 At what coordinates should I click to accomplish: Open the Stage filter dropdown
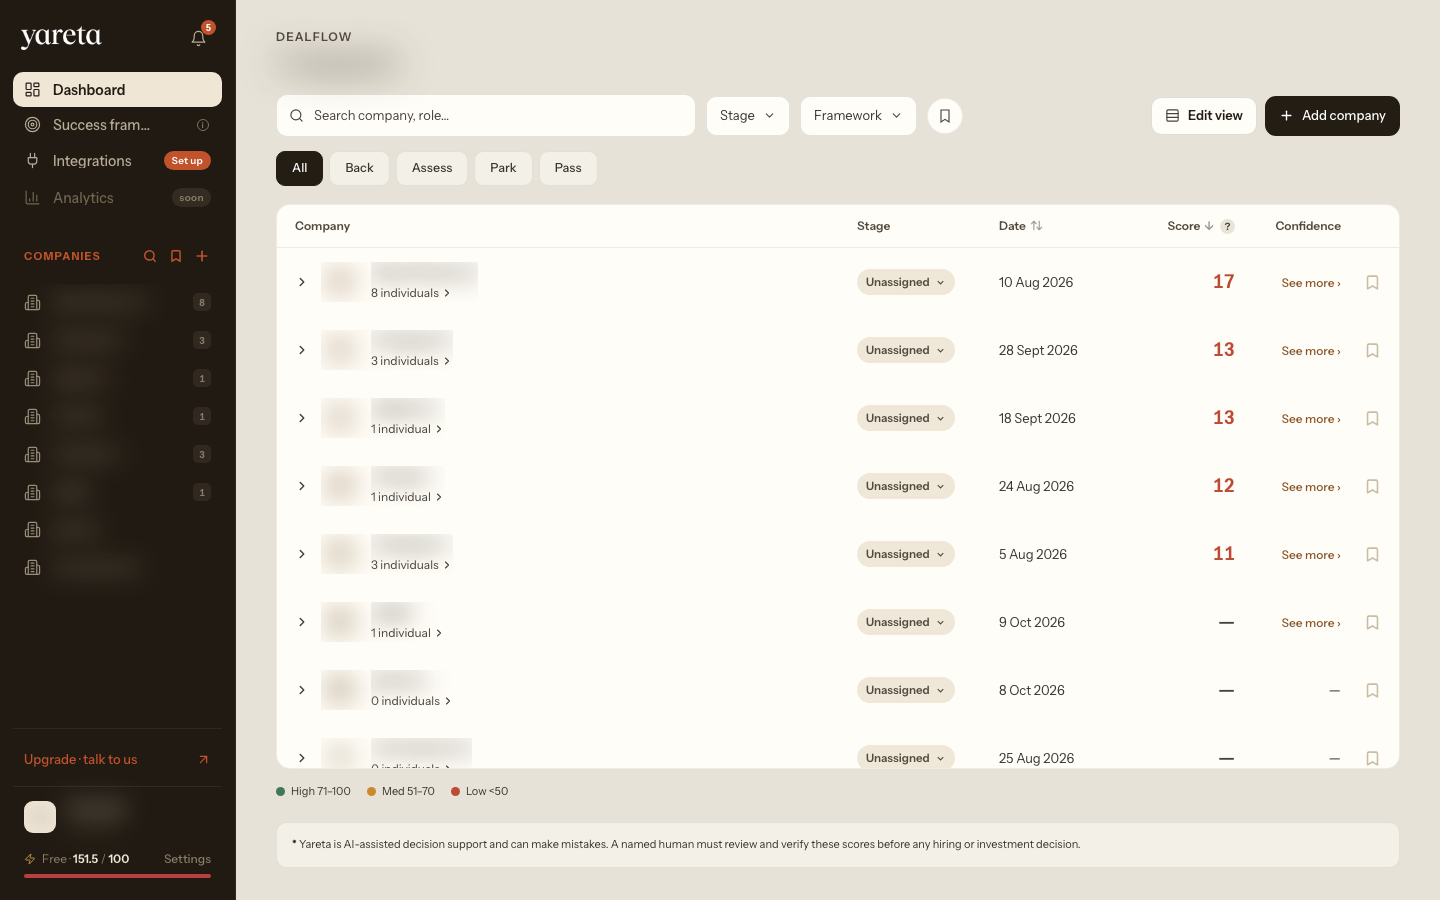(748, 116)
